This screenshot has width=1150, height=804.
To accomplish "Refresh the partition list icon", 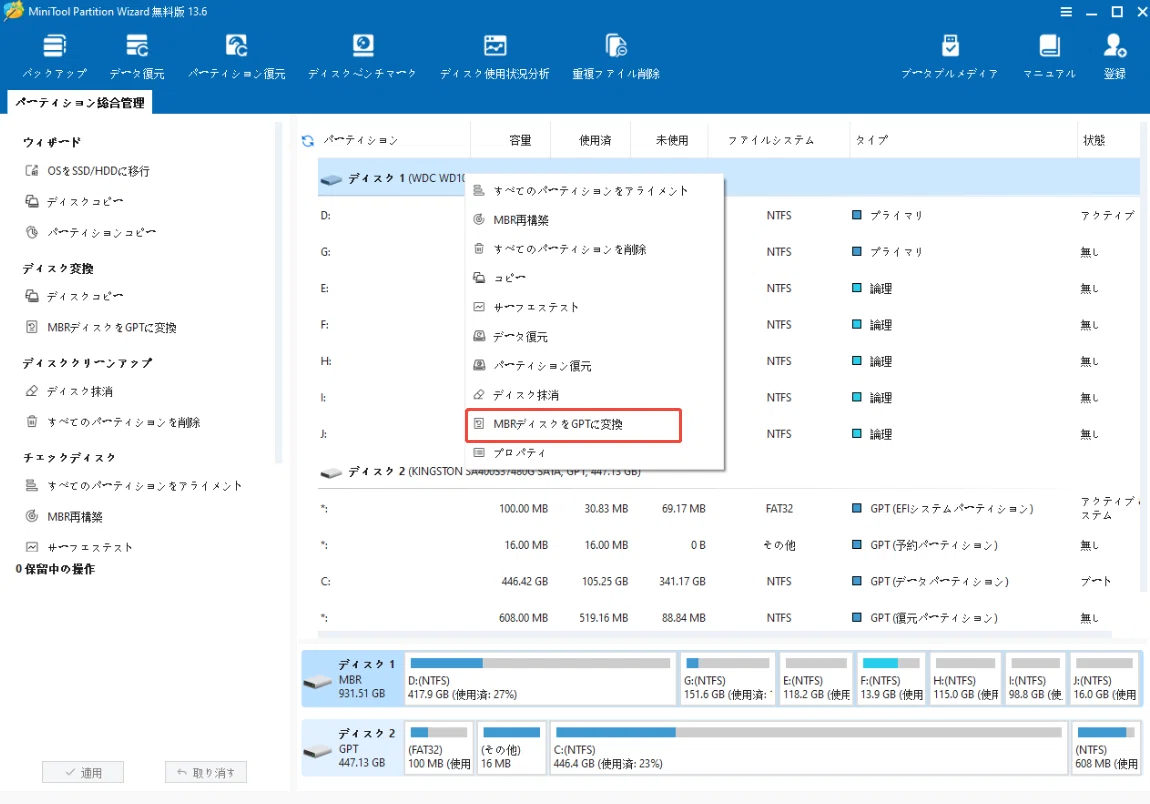I will click(308, 140).
